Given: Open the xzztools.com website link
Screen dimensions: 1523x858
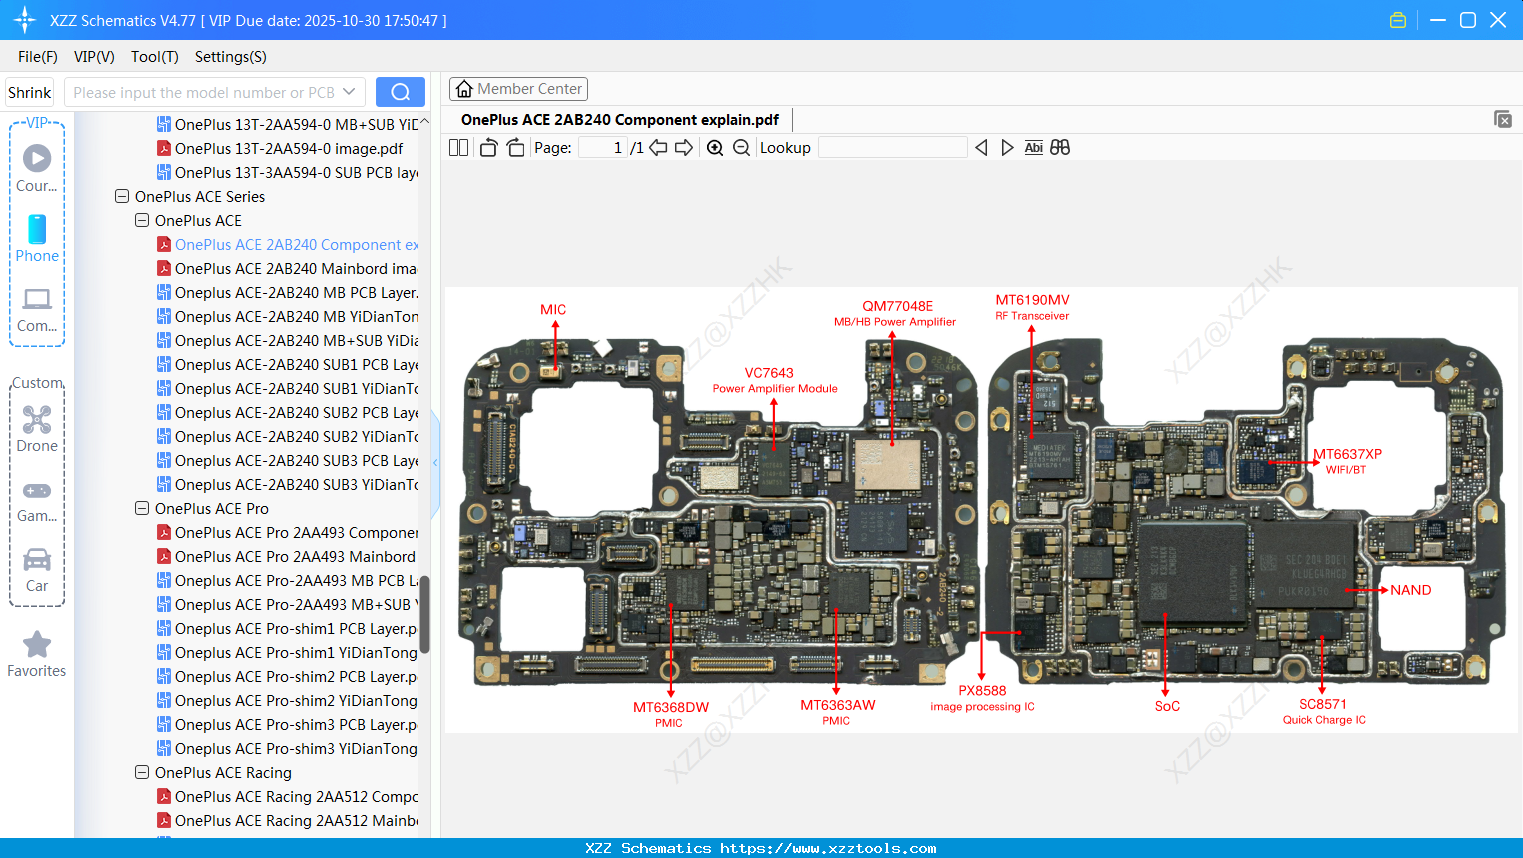Looking at the screenshot, I should pyautogui.click(x=761, y=847).
